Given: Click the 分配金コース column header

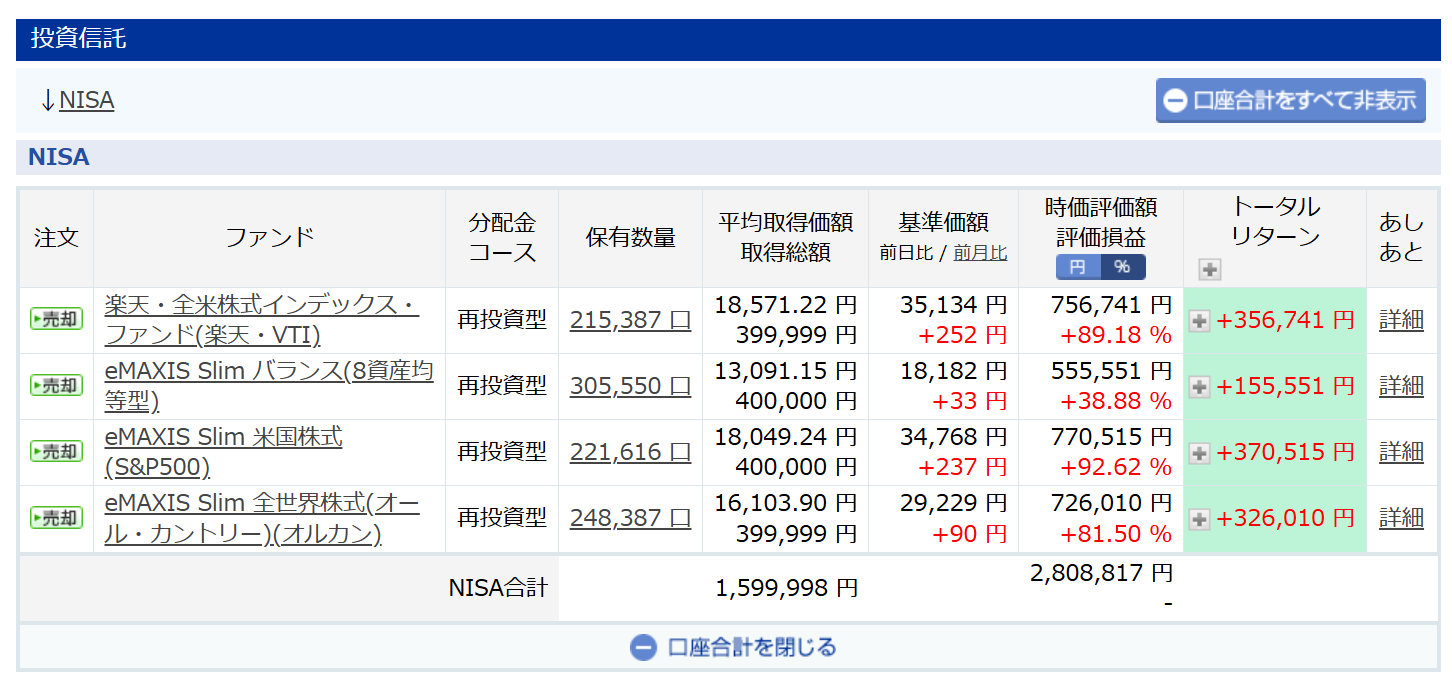Looking at the screenshot, I should point(502,238).
